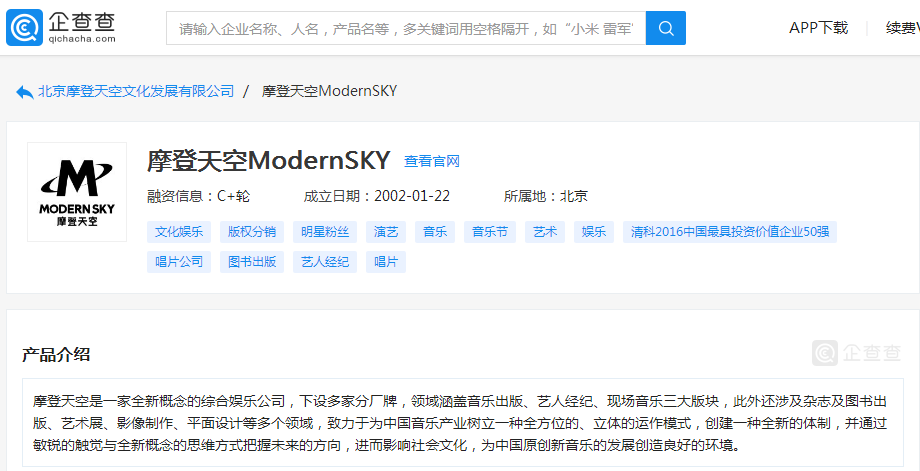
Task: Select the 娱乐 tag
Action: (x=594, y=232)
